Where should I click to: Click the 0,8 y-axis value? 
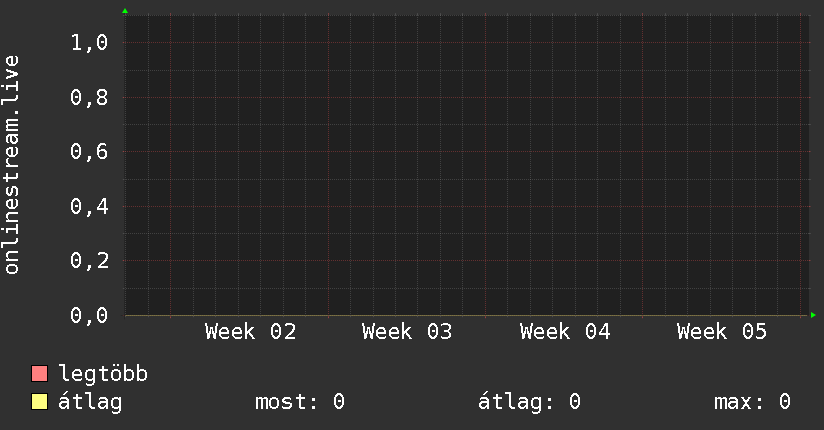(89, 98)
